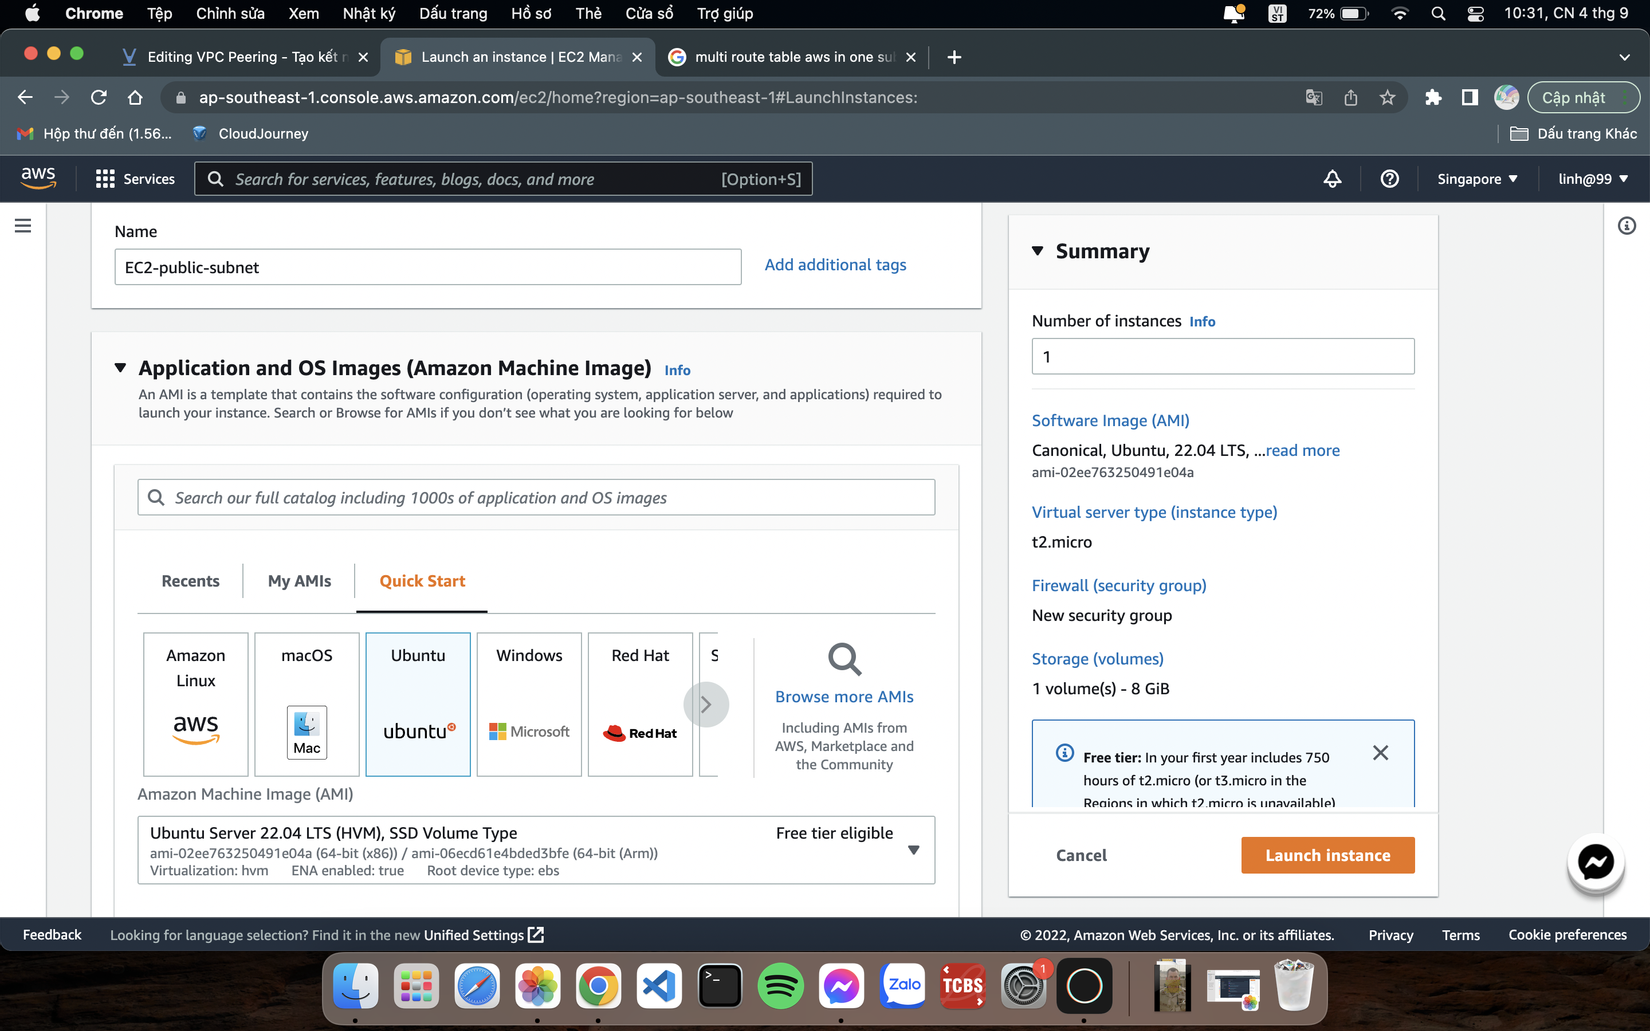
Task: Select the Red Hat AMI card
Action: 640,704
